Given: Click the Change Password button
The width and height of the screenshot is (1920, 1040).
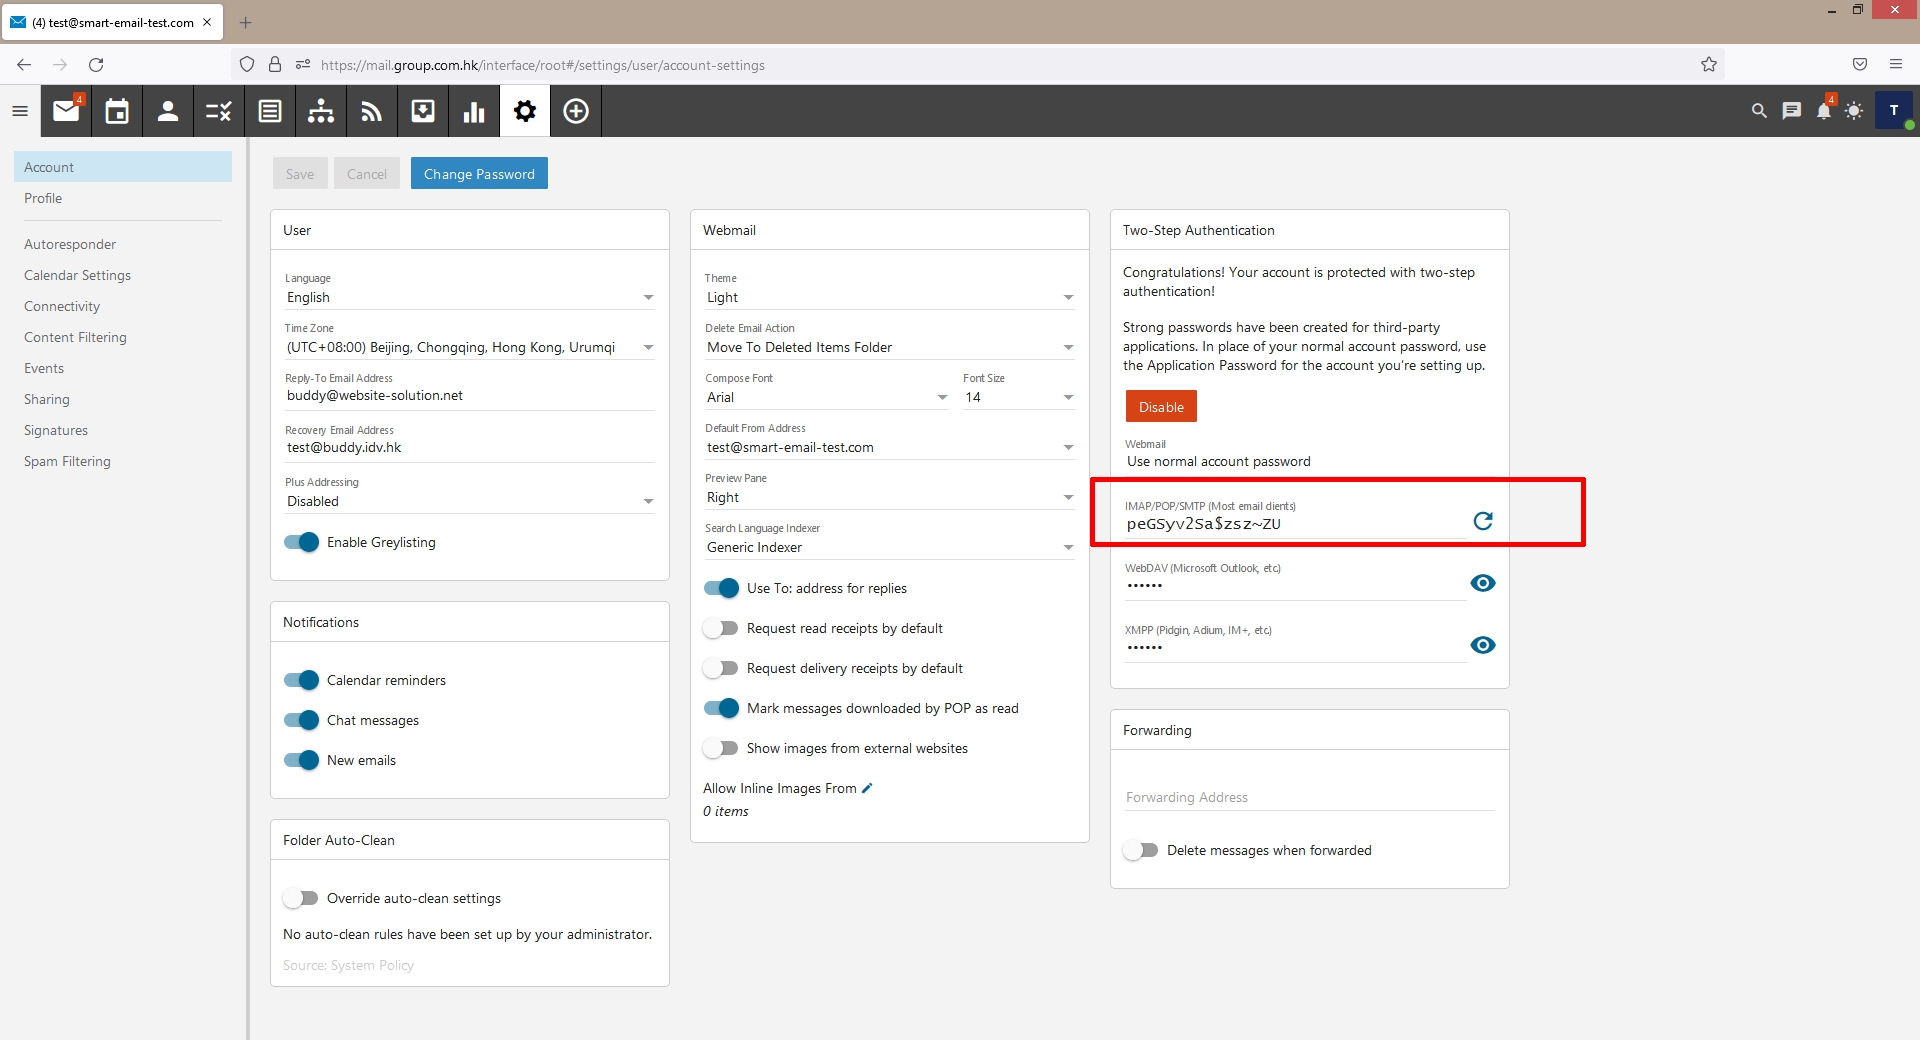Looking at the screenshot, I should point(479,173).
